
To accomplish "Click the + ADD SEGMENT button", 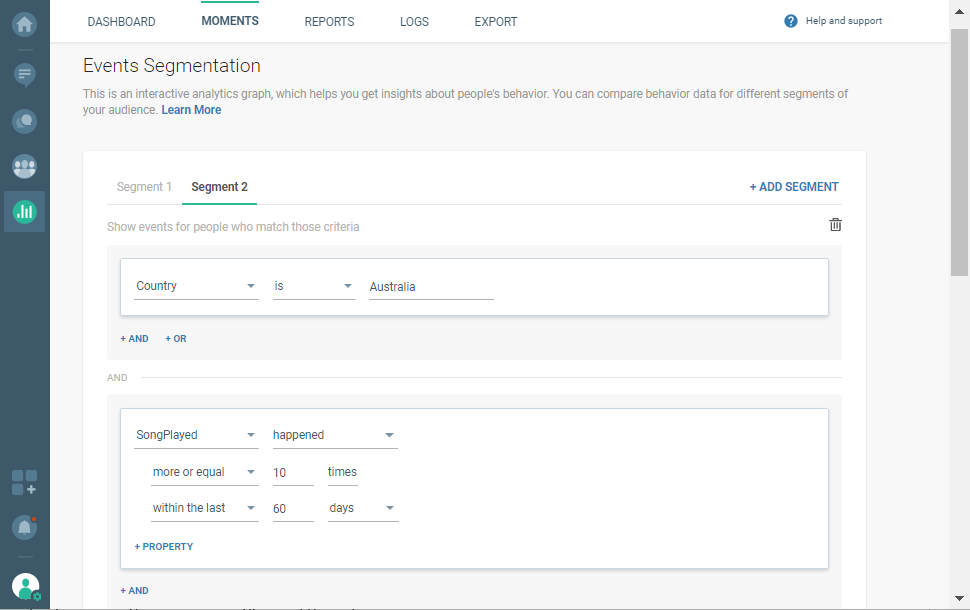I will coord(794,186).
